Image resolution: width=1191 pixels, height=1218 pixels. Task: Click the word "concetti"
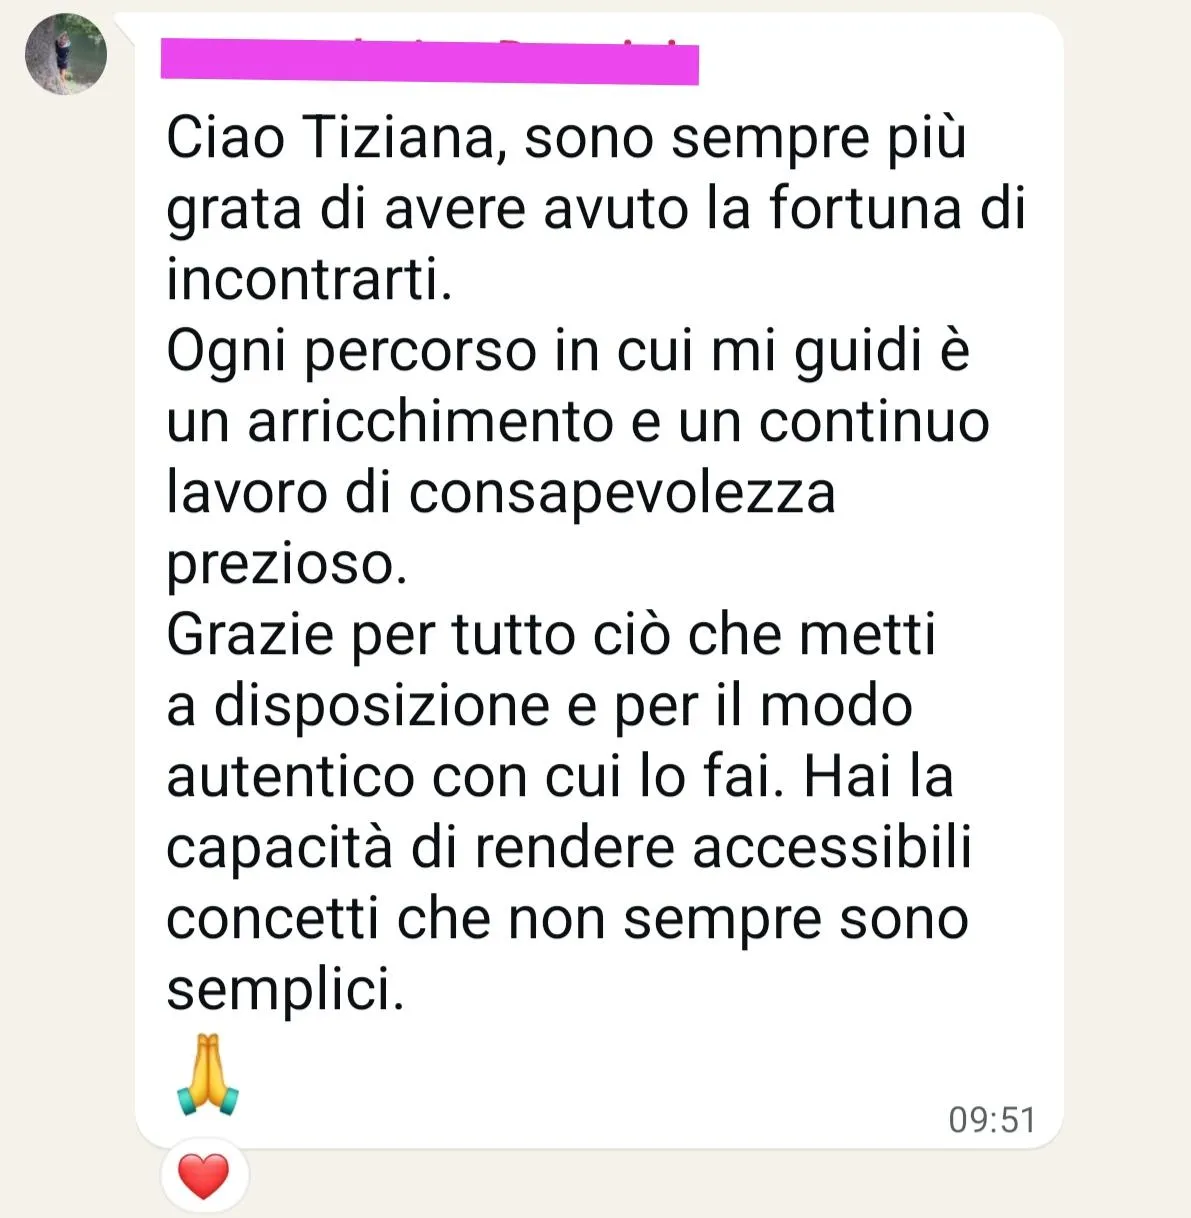point(272,919)
